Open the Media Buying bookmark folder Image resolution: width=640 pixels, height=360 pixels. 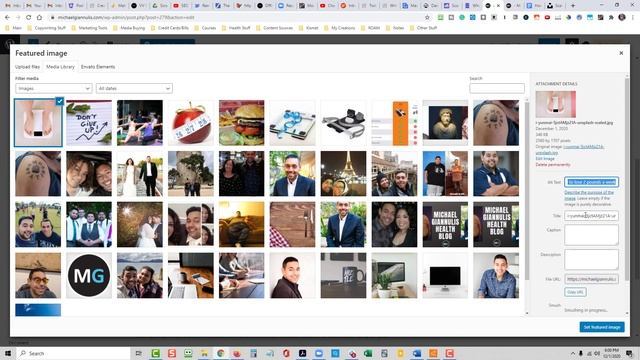pos(129,28)
